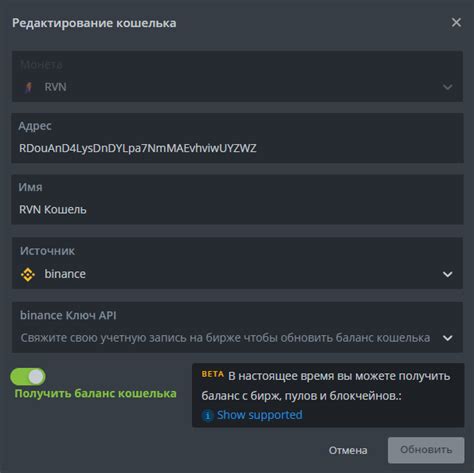Expand the binance Ключ API dropdown
This screenshot has width=474, height=473.
(447, 338)
